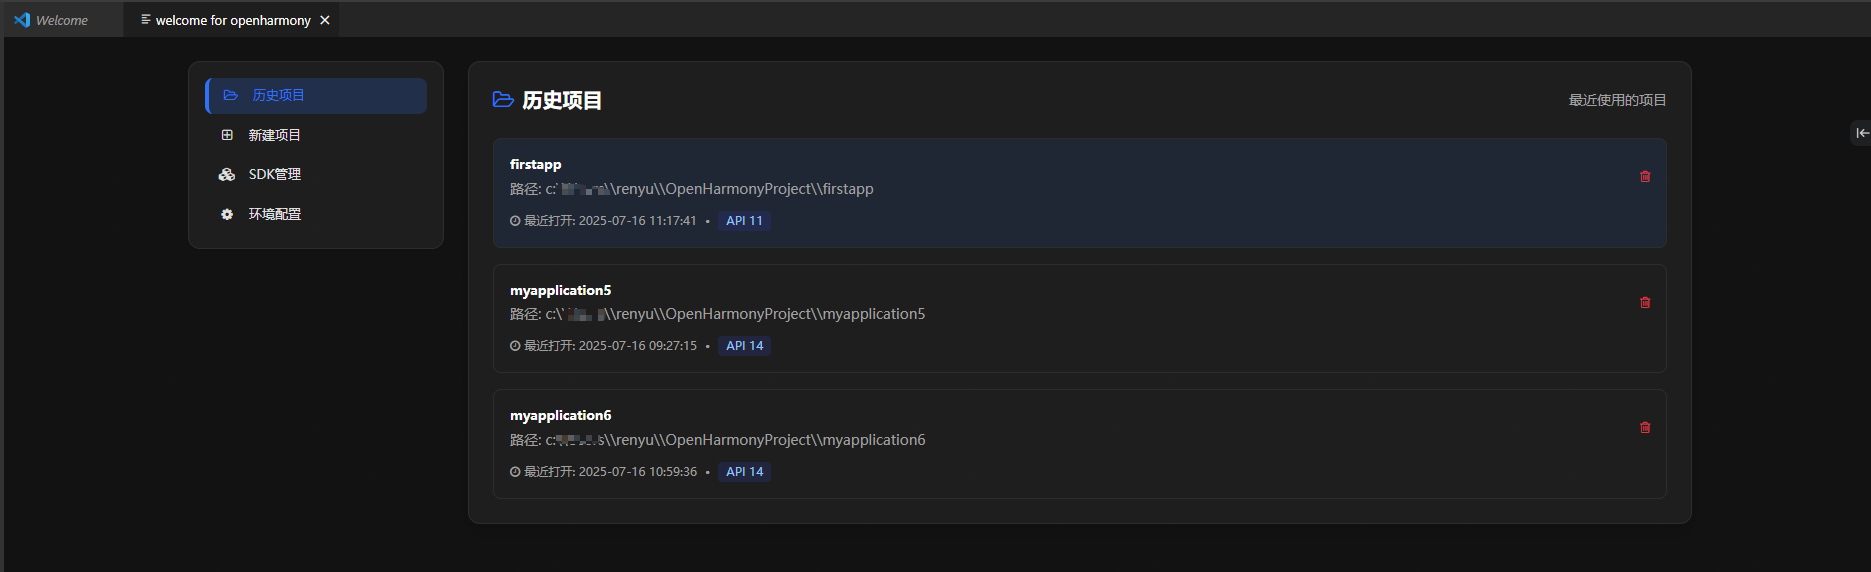
Task: Click the API 11 badge on firstapp
Action: point(744,221)
